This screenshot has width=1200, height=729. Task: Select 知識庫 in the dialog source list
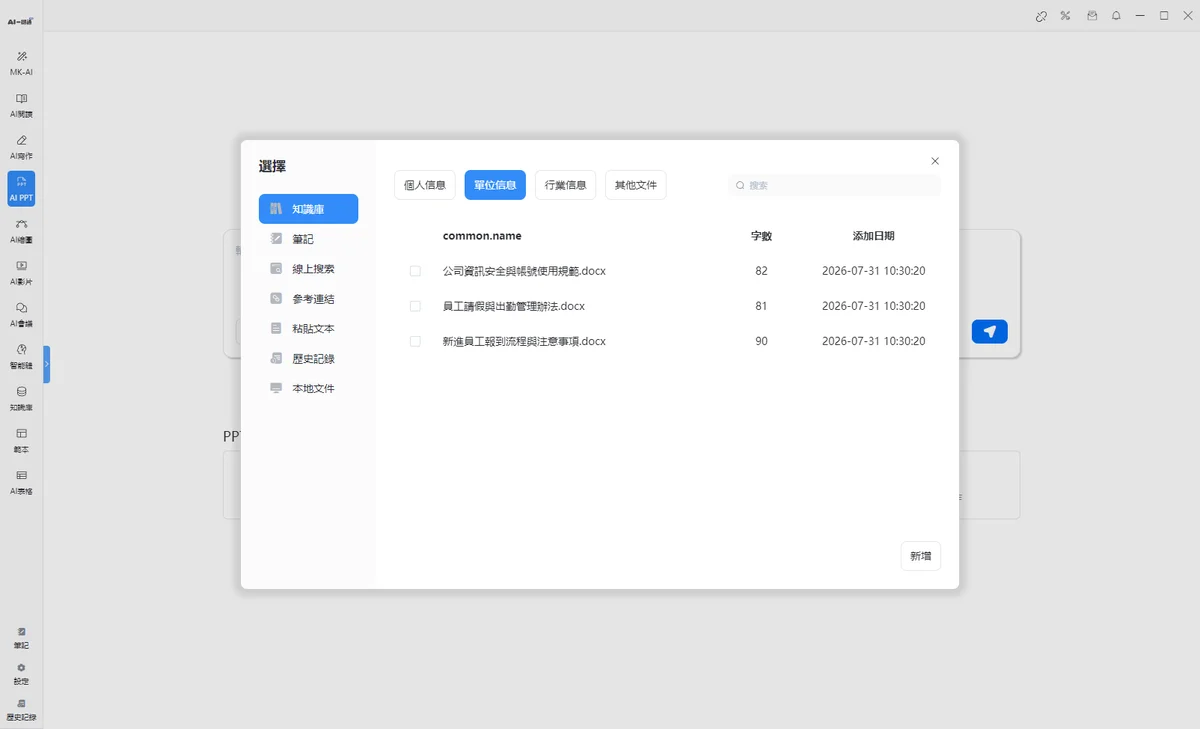308,209
